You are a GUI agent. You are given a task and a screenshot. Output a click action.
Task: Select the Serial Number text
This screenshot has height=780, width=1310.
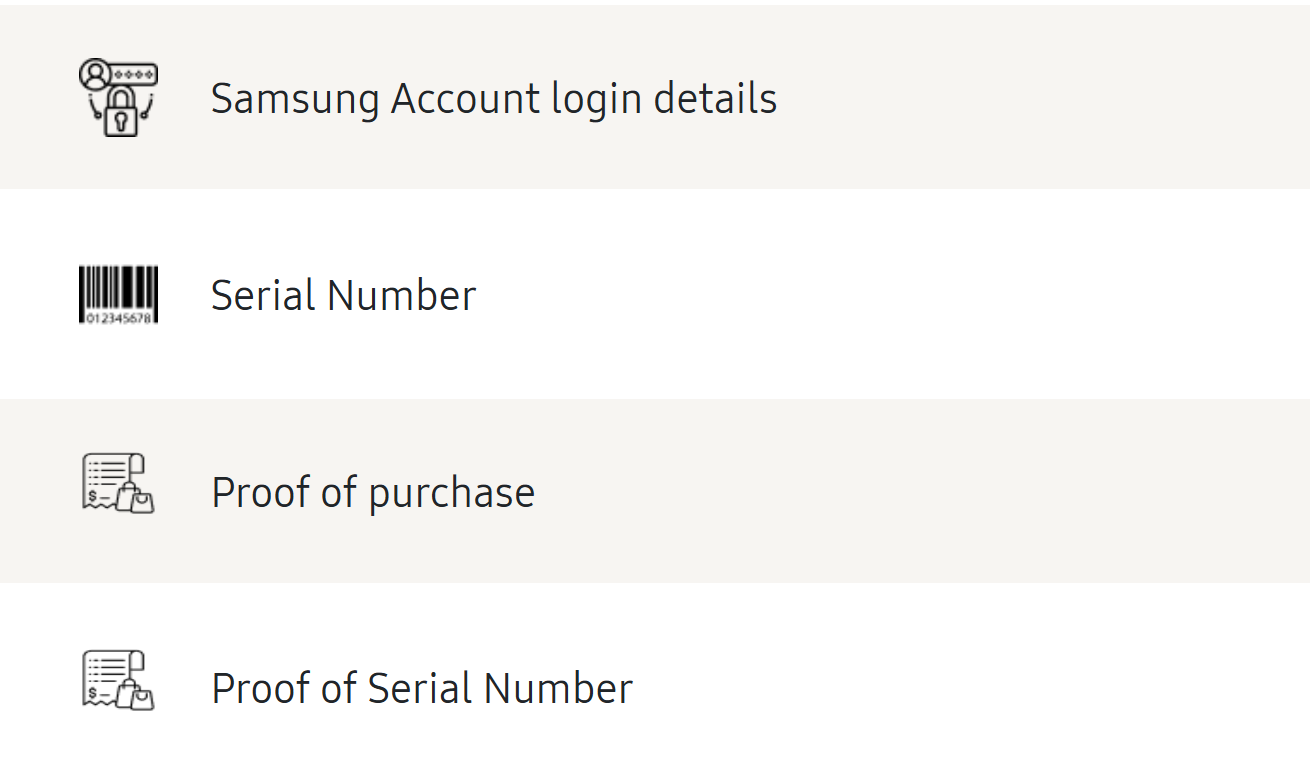click(x=343, y=295)
